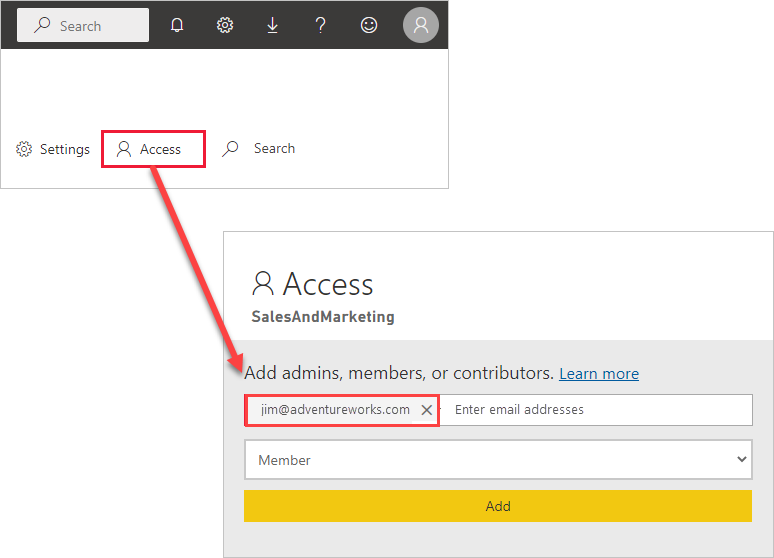The height and width of the screenshot is (558, 774).
Task: Open the workspace Access option
Action: [154, 149]
